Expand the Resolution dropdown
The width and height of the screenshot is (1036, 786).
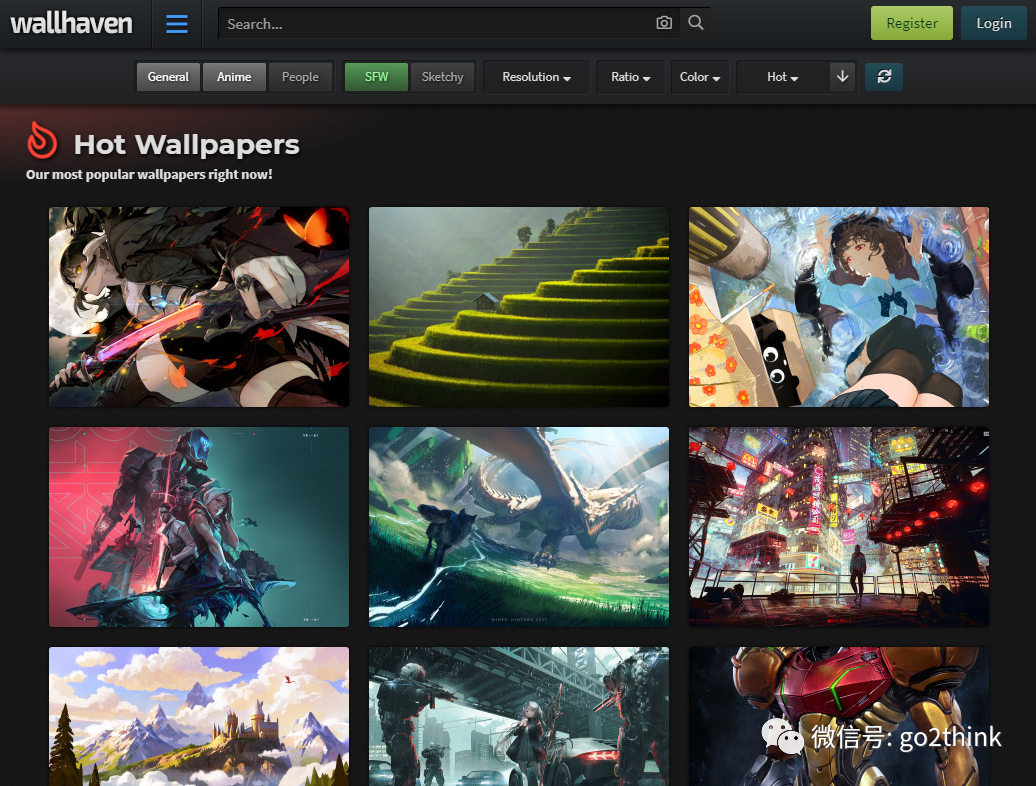click(536, 77)
